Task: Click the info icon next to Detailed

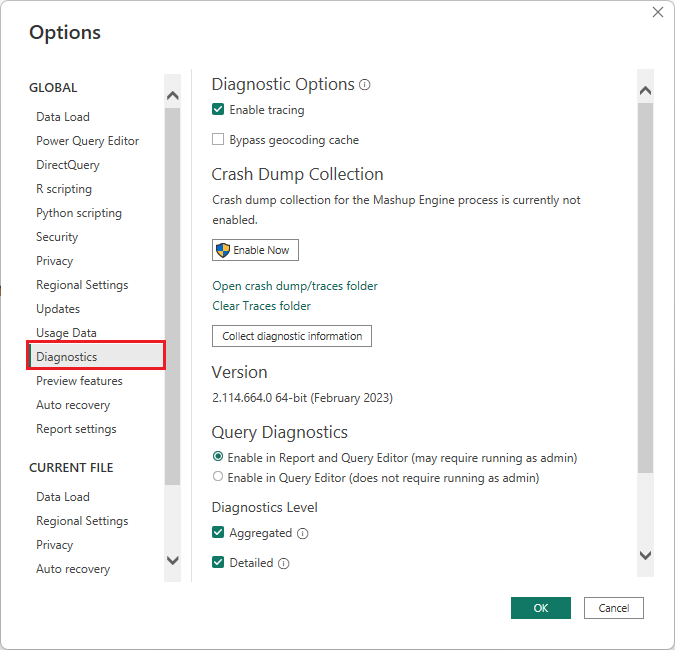Action: click(284, 564)
